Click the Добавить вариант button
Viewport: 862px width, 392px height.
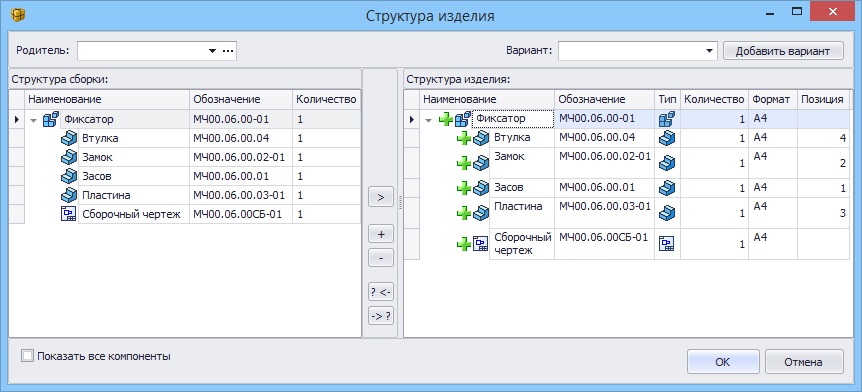tap(783, 51)
